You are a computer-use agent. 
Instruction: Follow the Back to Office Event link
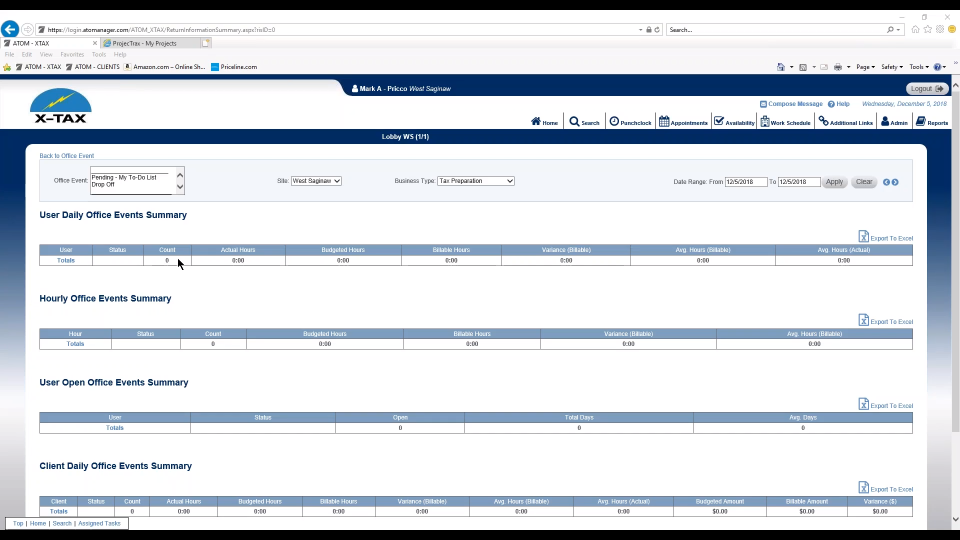click(x=67, y=156)
